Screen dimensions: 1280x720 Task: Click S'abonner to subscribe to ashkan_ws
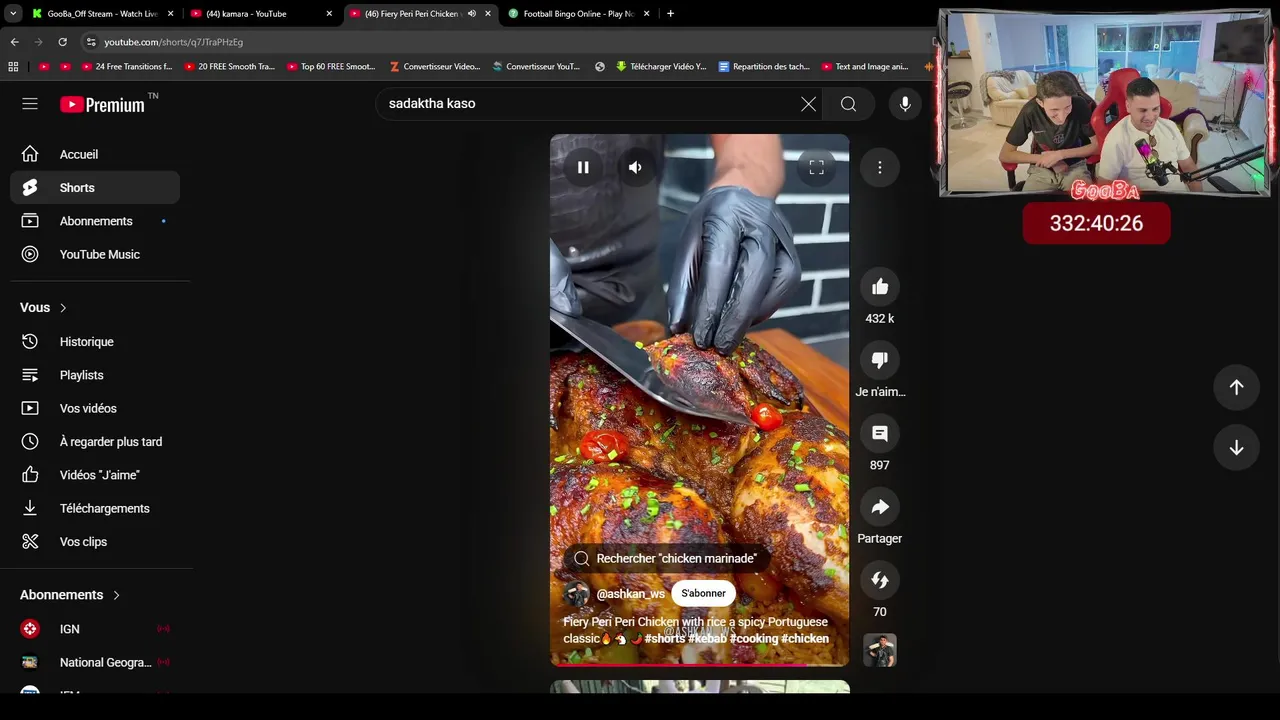pos(704,593)
